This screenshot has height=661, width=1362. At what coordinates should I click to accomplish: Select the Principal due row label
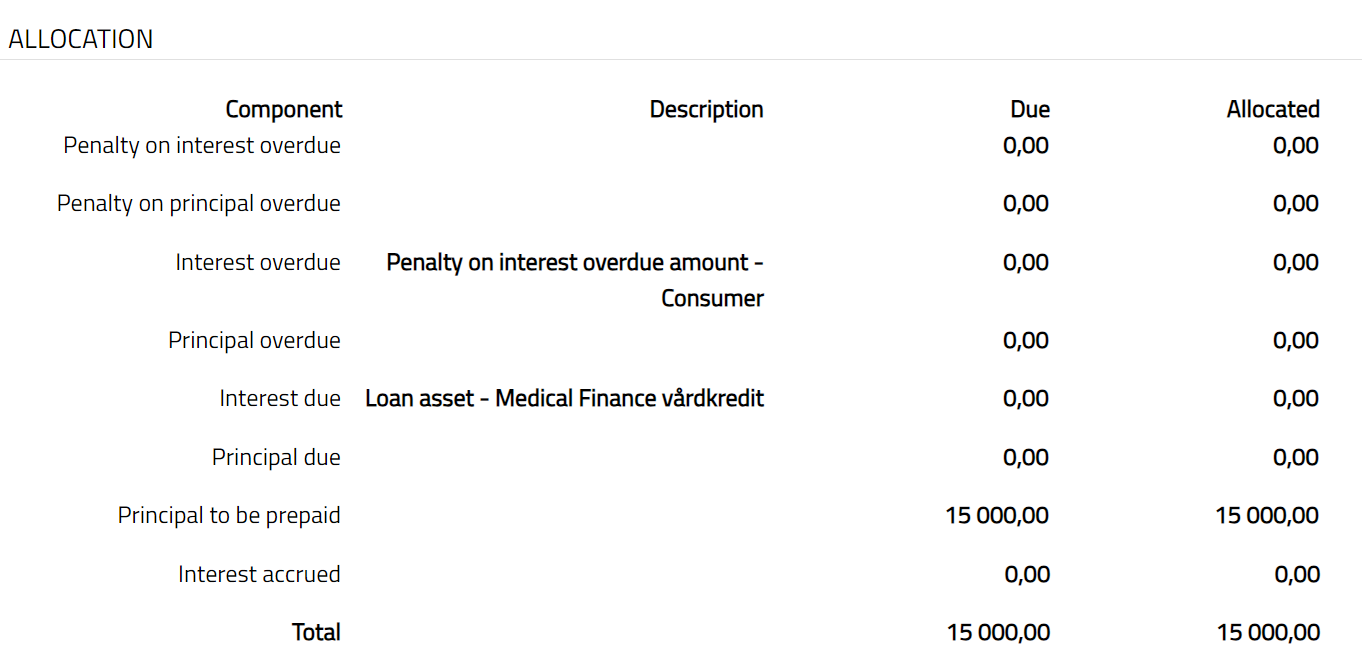pos(276,457)
